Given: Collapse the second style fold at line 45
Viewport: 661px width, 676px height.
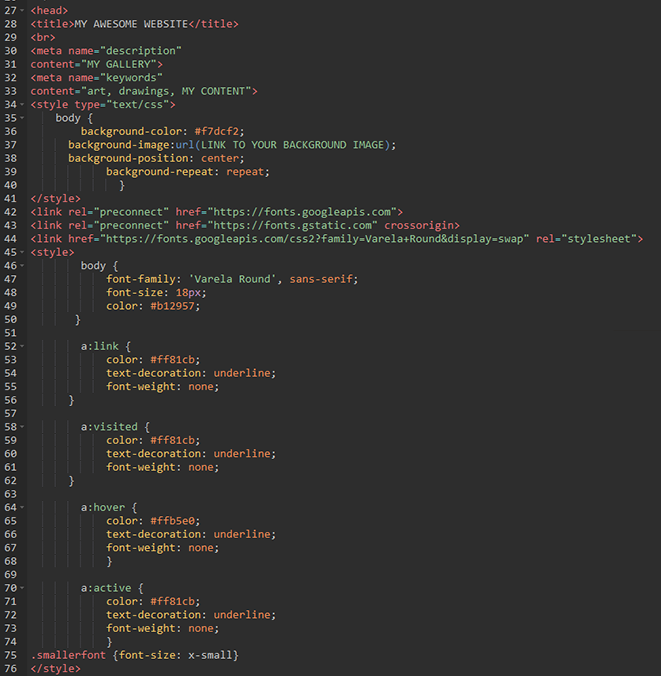Looking at the screenshot, I should click(x=22, y=252).
